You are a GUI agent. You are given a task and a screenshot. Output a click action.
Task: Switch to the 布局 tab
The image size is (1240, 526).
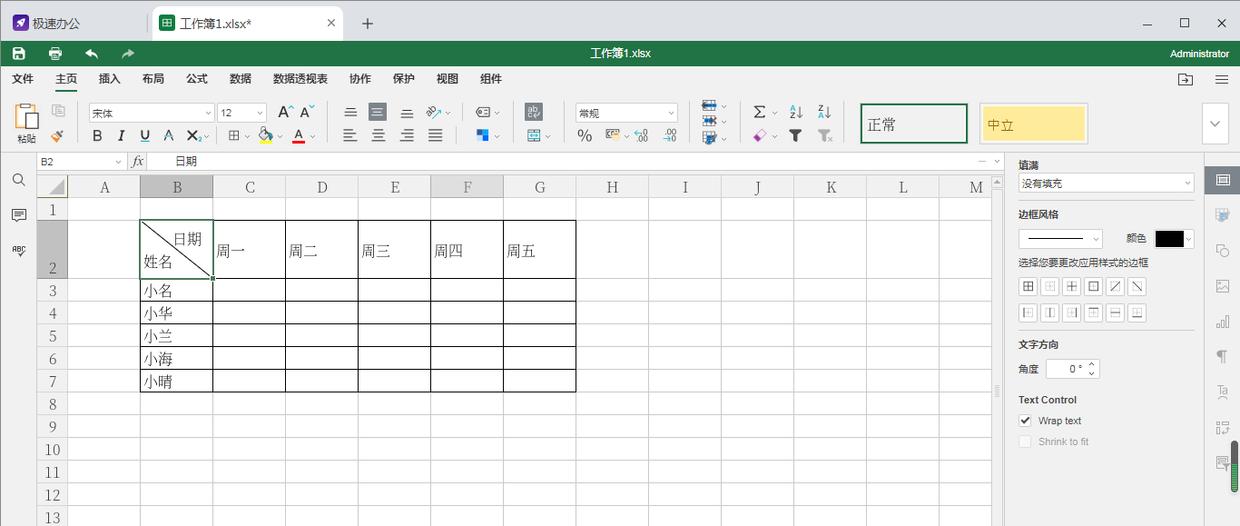click(x=153, y=79)
